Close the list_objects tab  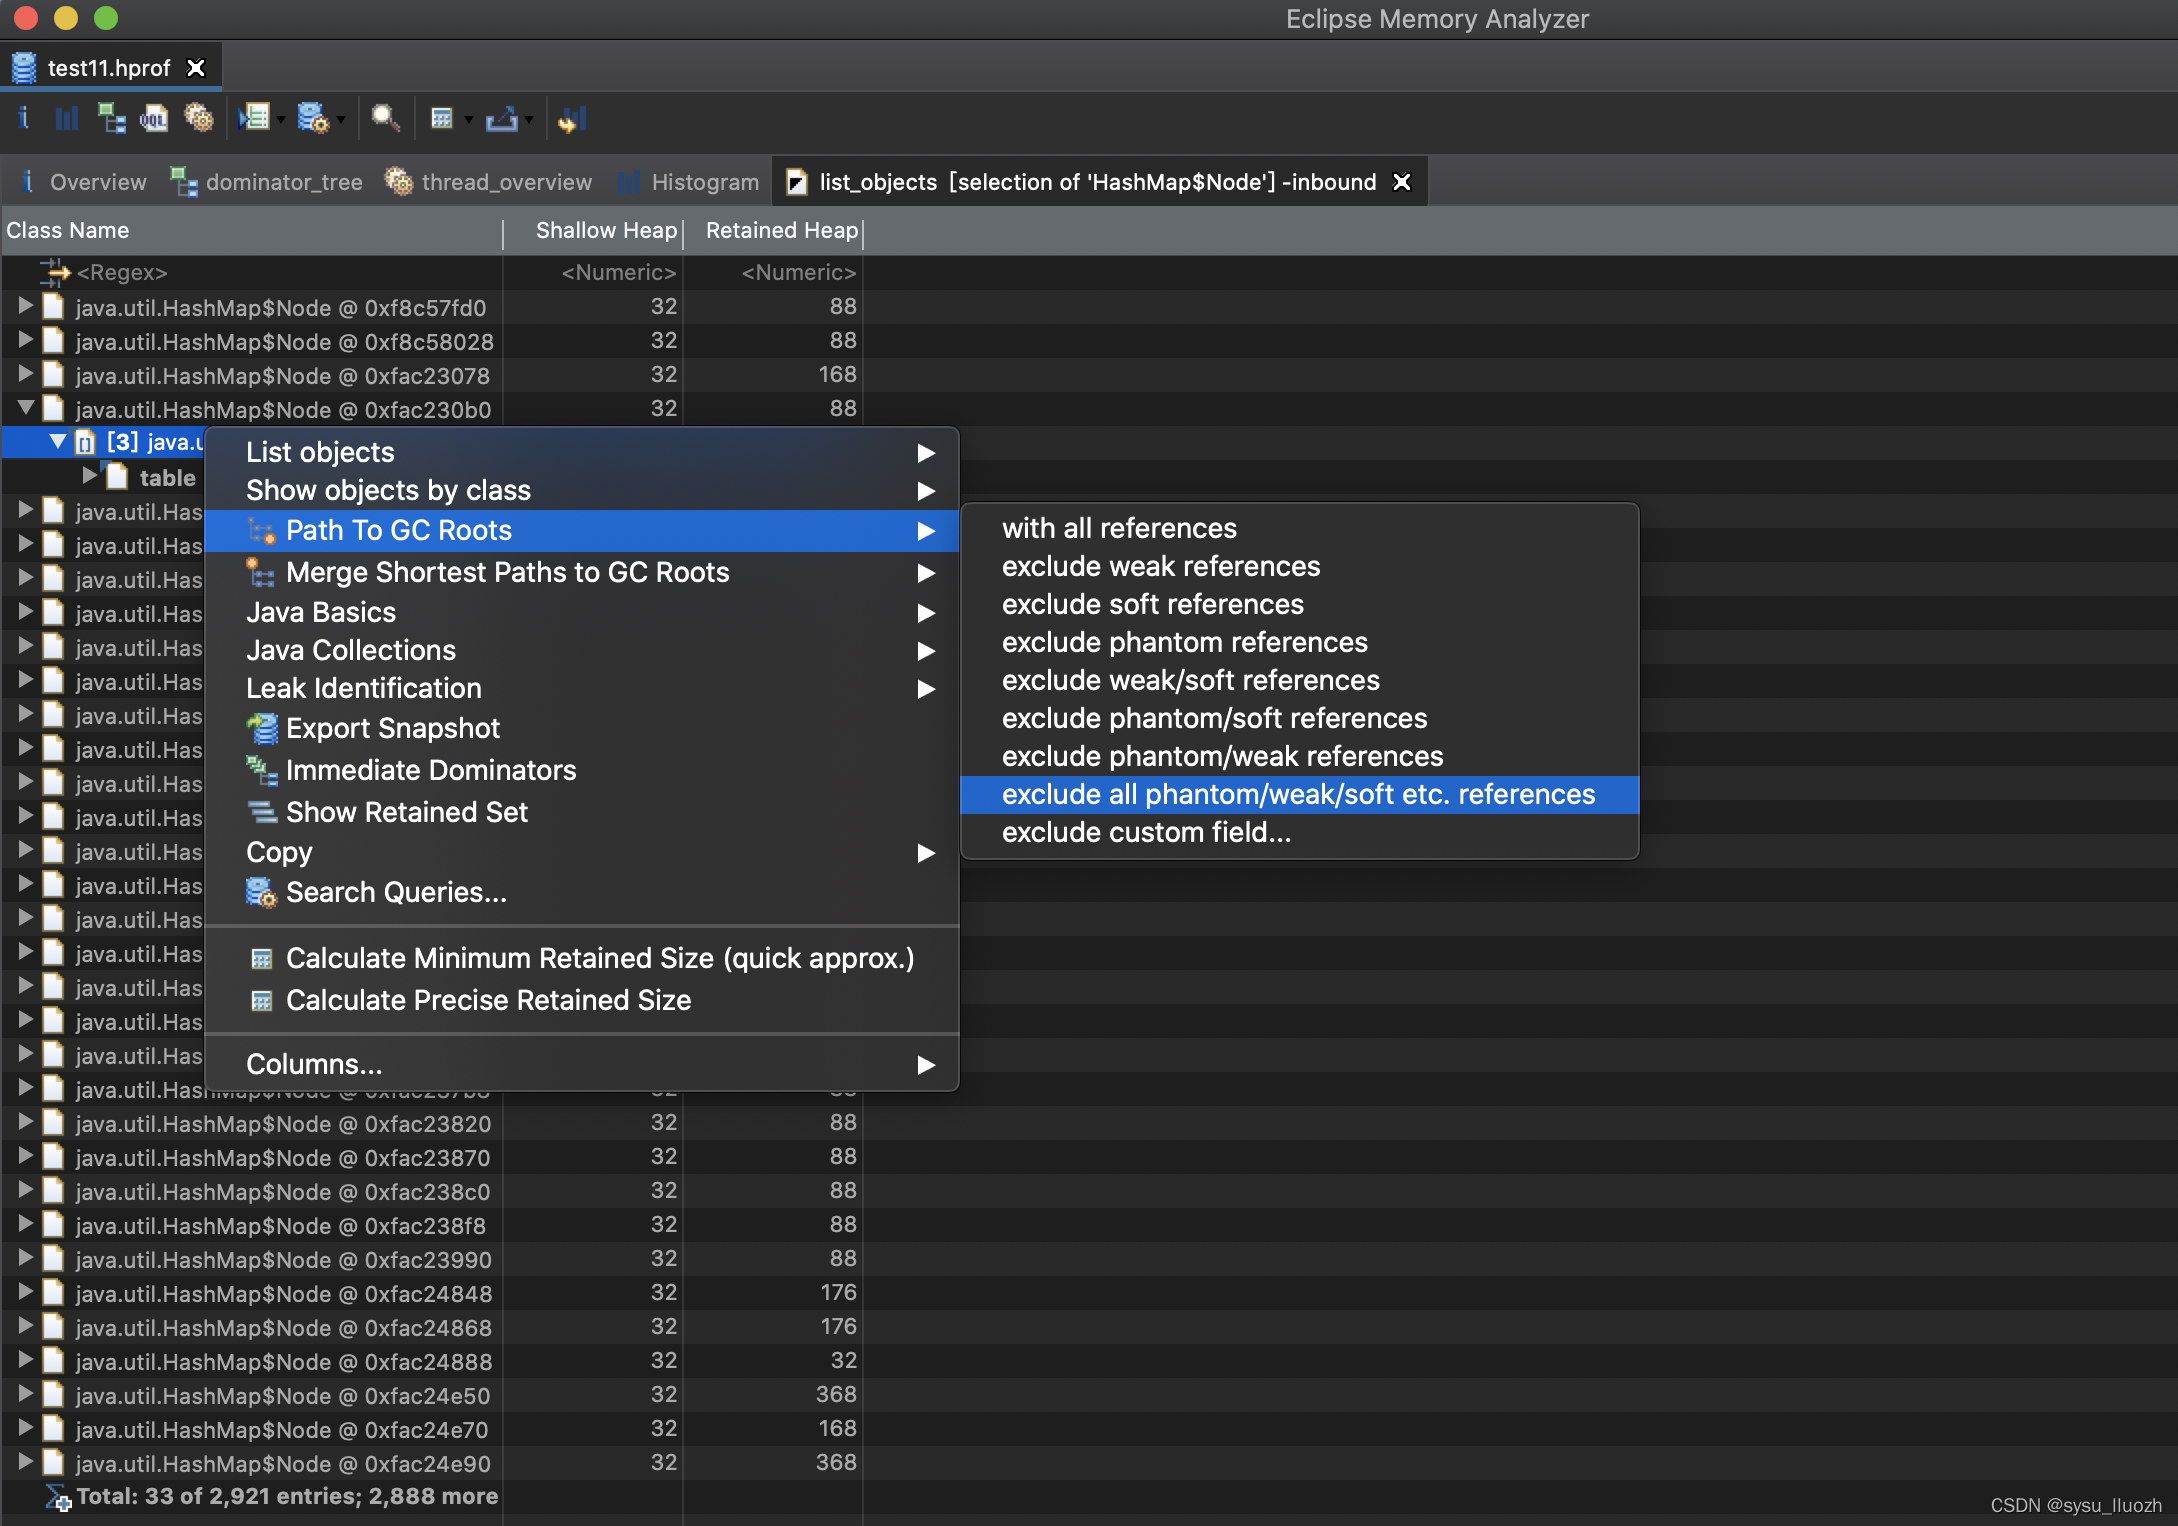pos(1402,182)
